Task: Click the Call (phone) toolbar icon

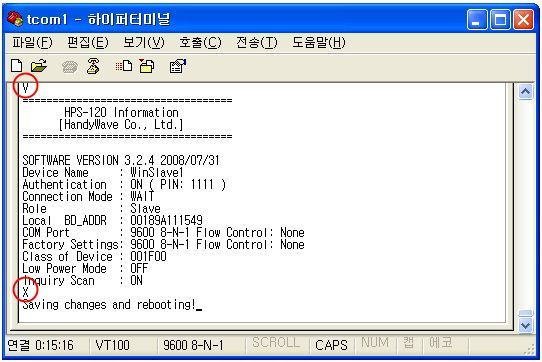Action: (69, 66)
